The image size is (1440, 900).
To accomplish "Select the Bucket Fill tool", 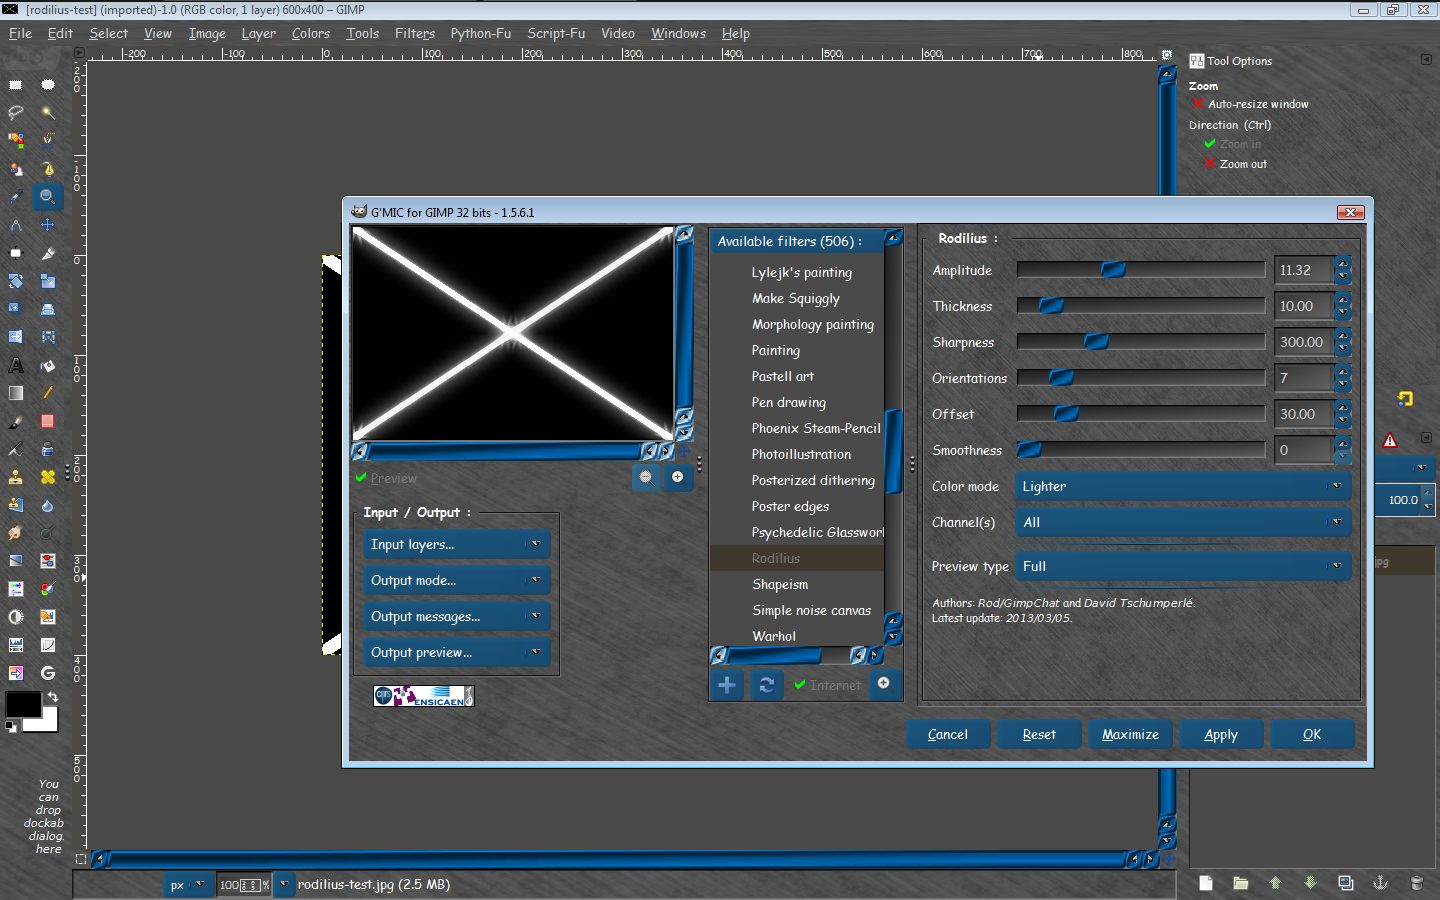I will [48, 365].
